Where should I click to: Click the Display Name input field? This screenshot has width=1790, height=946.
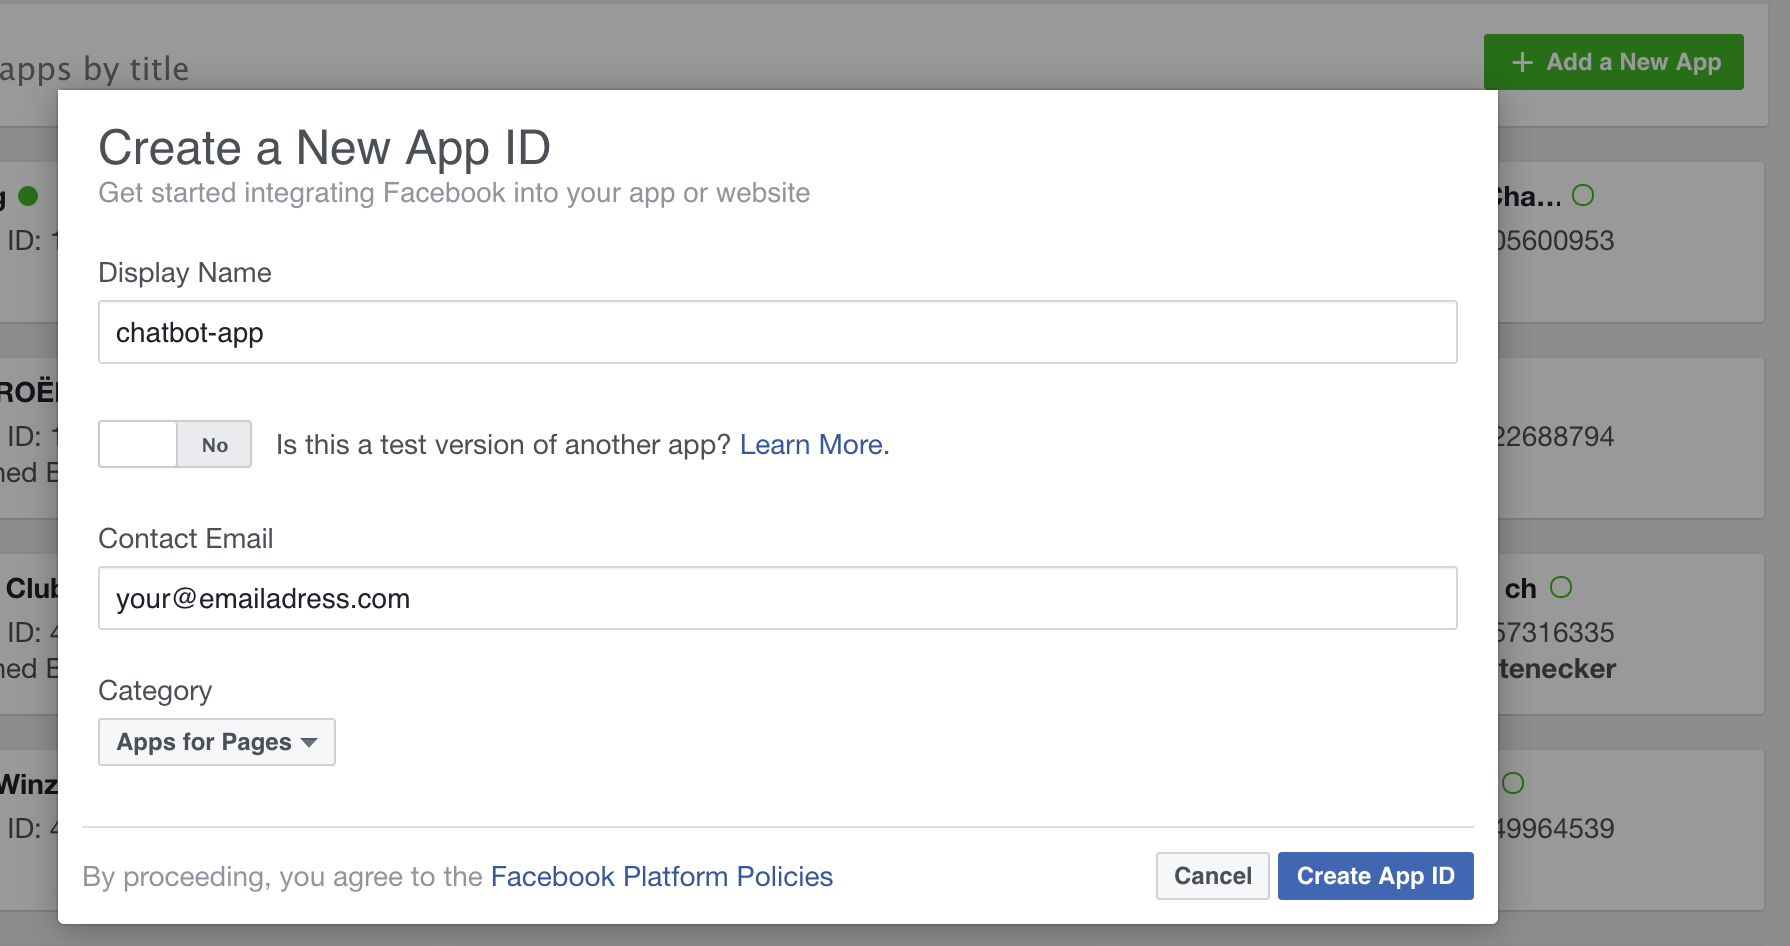pyautogui.click(x=777, y=332)
